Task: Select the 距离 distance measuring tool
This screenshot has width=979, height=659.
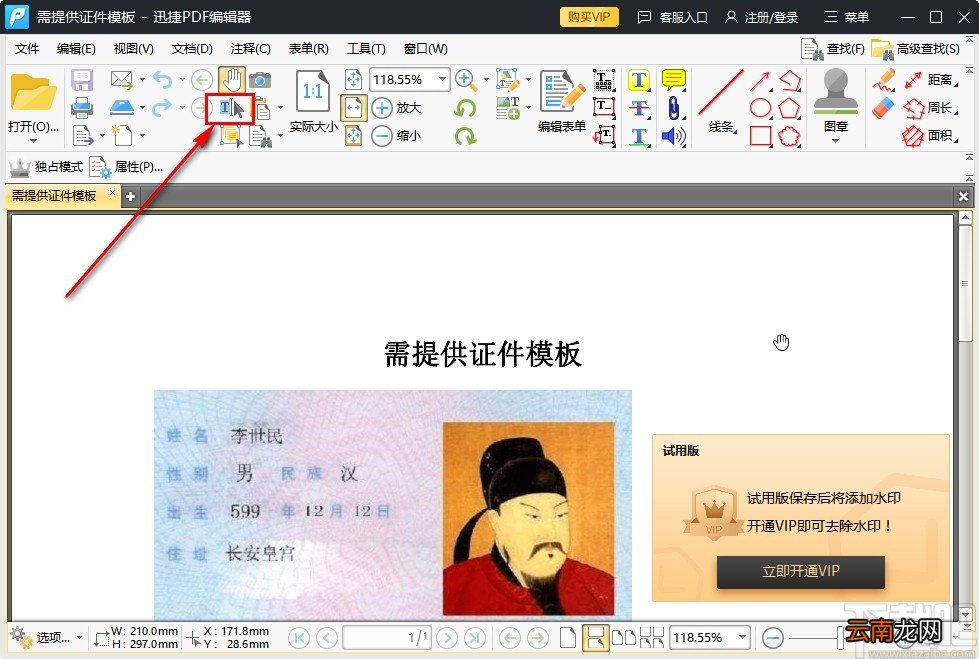Action: coord(930,80)
